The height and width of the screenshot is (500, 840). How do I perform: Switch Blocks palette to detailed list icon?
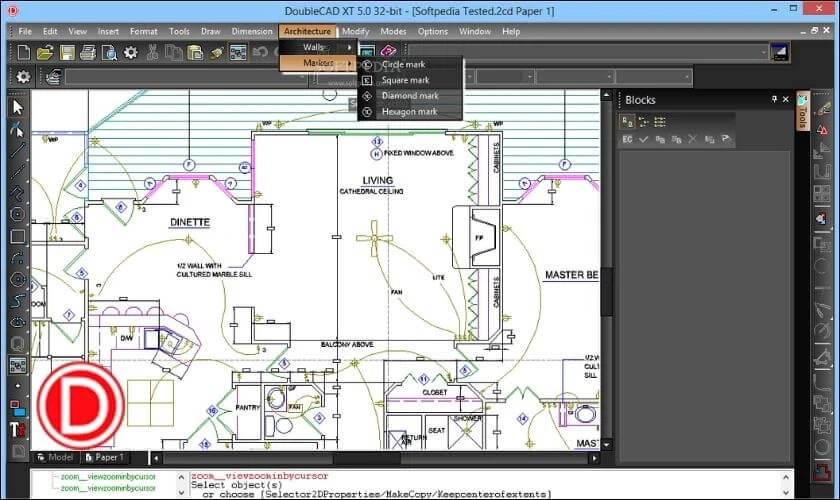tap(660, 122)
